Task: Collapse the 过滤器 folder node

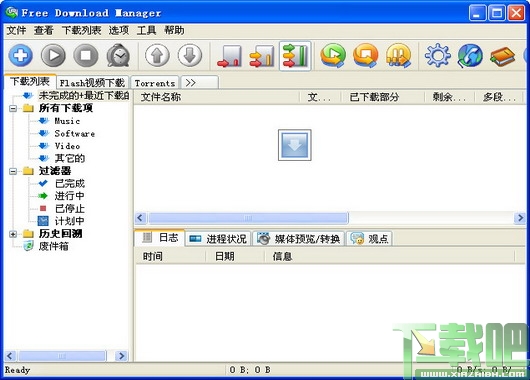Action: pyautogui.click(x=13, y=171)
